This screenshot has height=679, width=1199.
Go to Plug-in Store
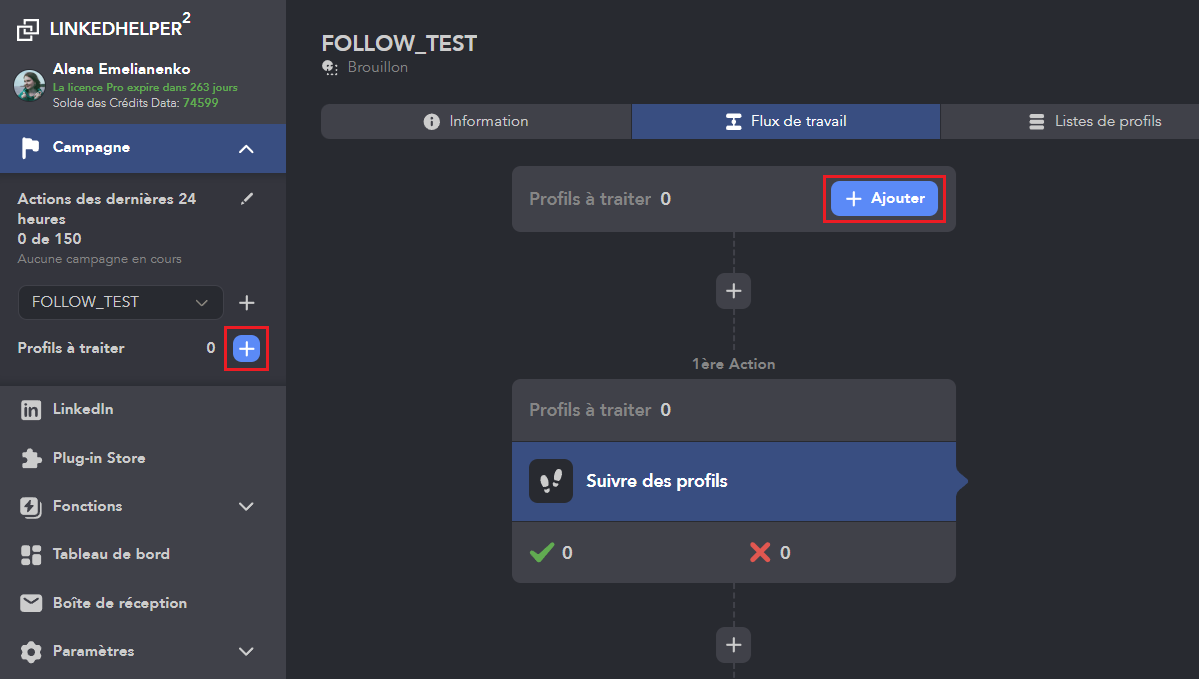point(98,458)
